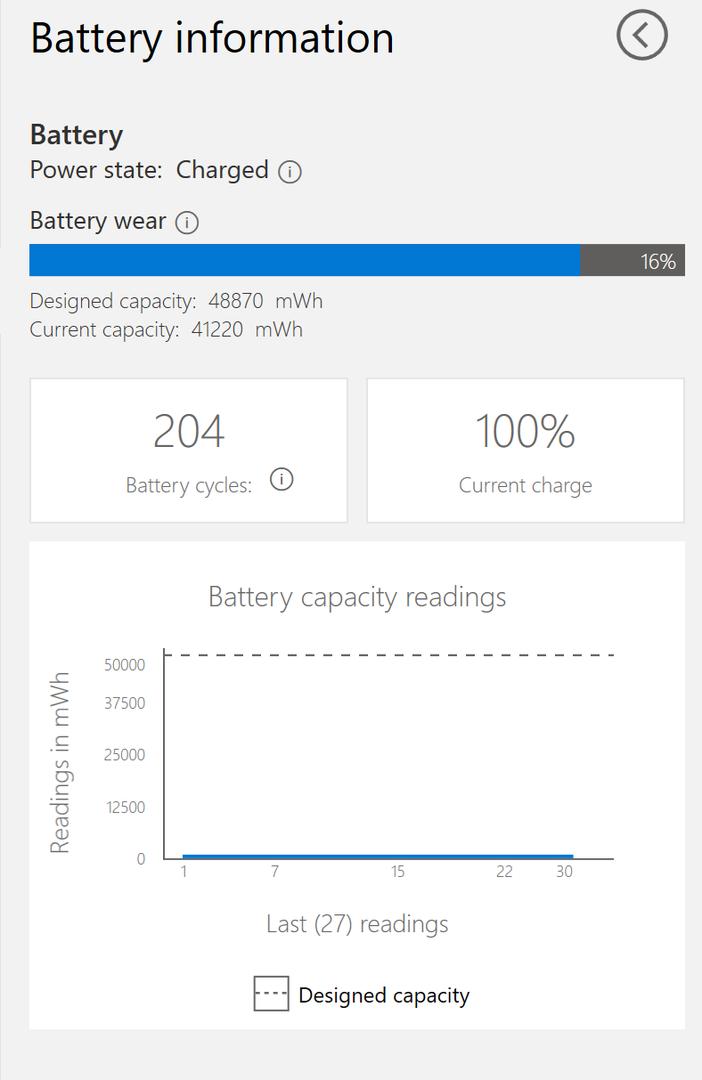
Task: Click the blue Battery wear bar
Action: pyautogui.click(x=304, y=260)
